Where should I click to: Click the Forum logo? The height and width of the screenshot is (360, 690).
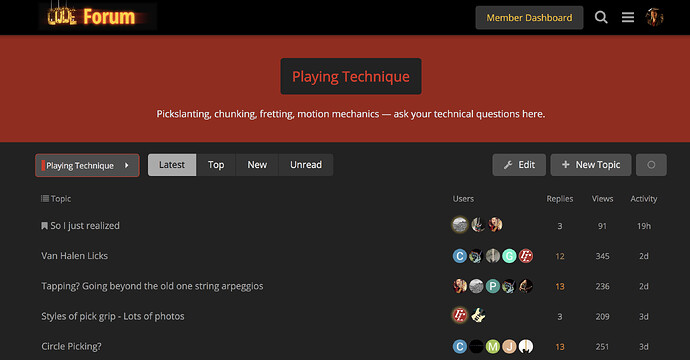tap(97, 17)
